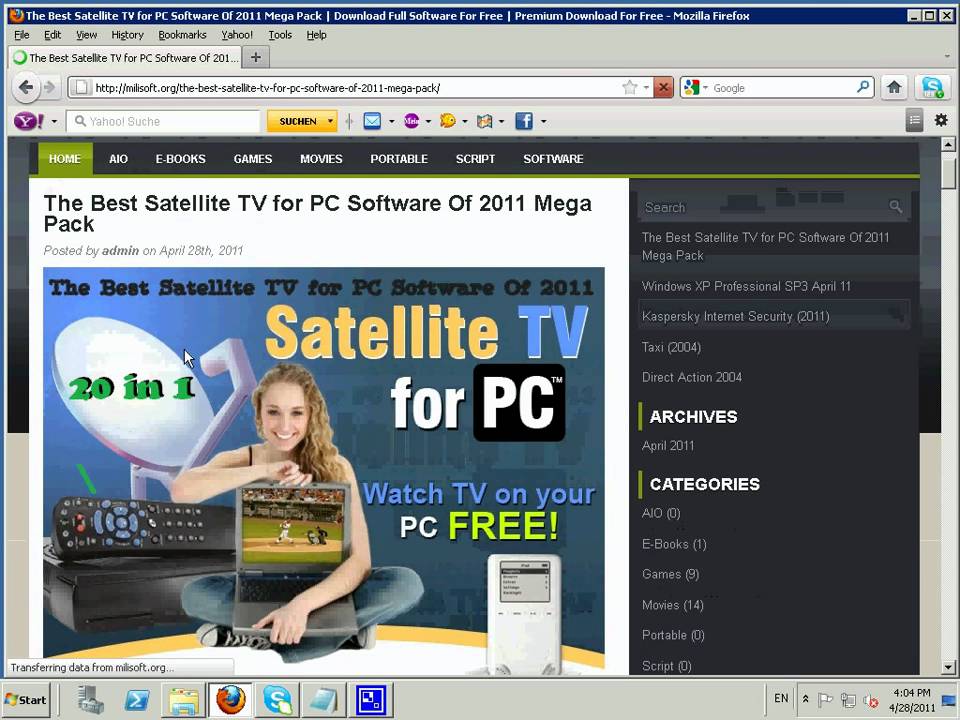Click the sidebar search magnifier icon

click(x=895, y=206)
